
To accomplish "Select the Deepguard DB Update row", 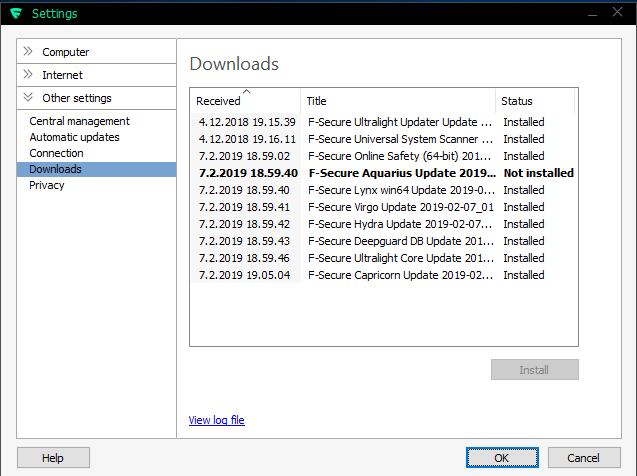I will coord(384,241).
